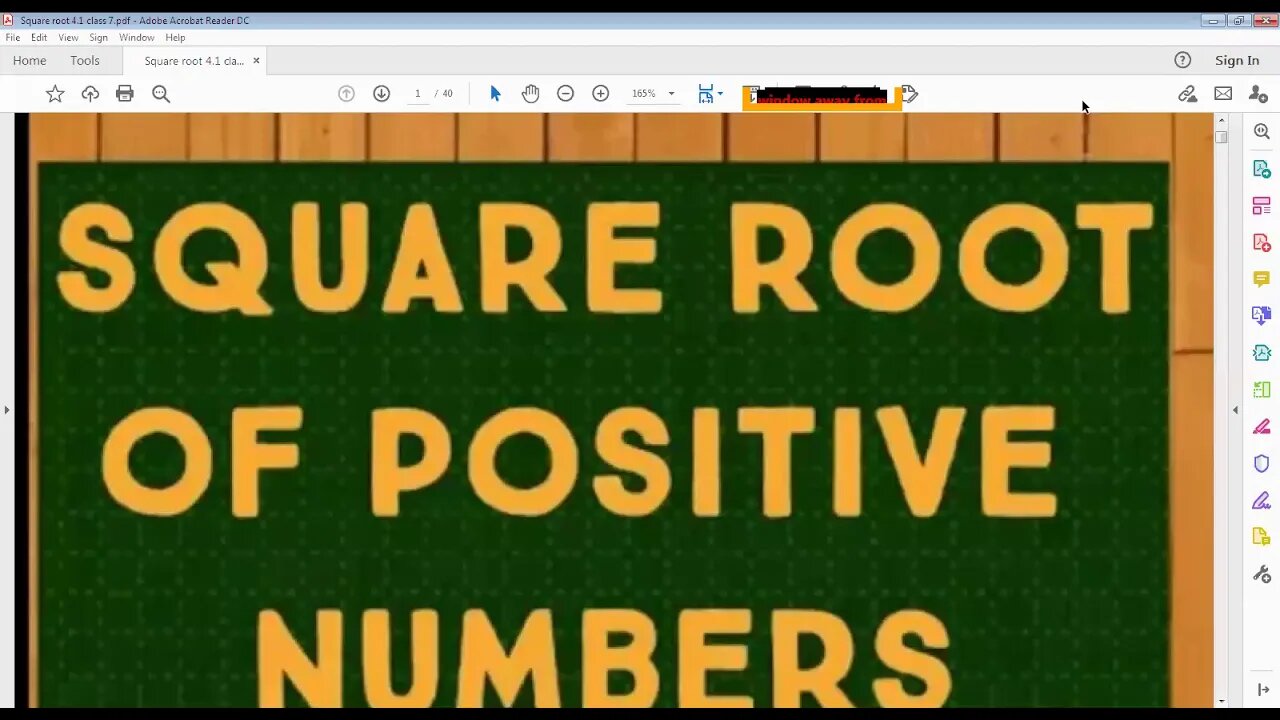Open Organize Pages tool in right pane
1280x720 pixels.
(x=1262, y=206)
